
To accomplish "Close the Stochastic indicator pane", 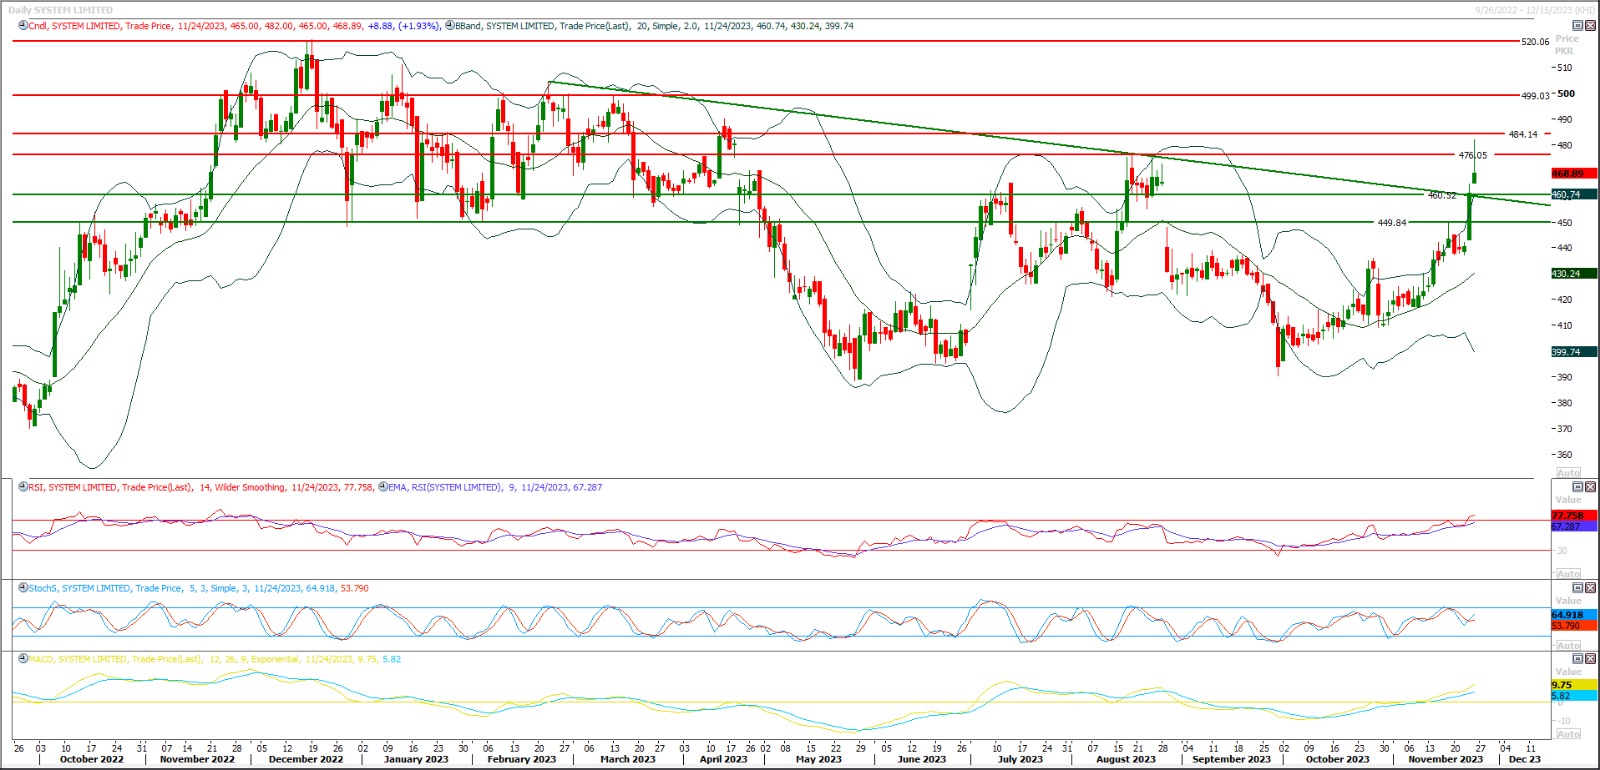I will pyautogui.click(x=1590, y=588).
